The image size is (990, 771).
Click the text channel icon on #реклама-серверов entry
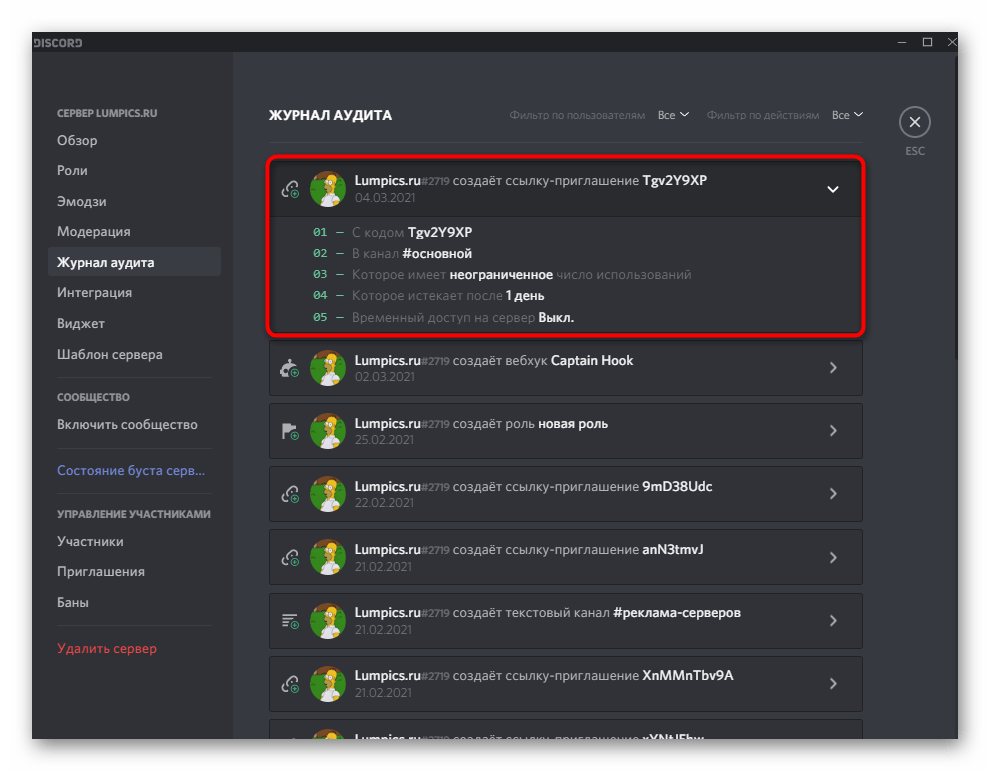tap(290, 620)
